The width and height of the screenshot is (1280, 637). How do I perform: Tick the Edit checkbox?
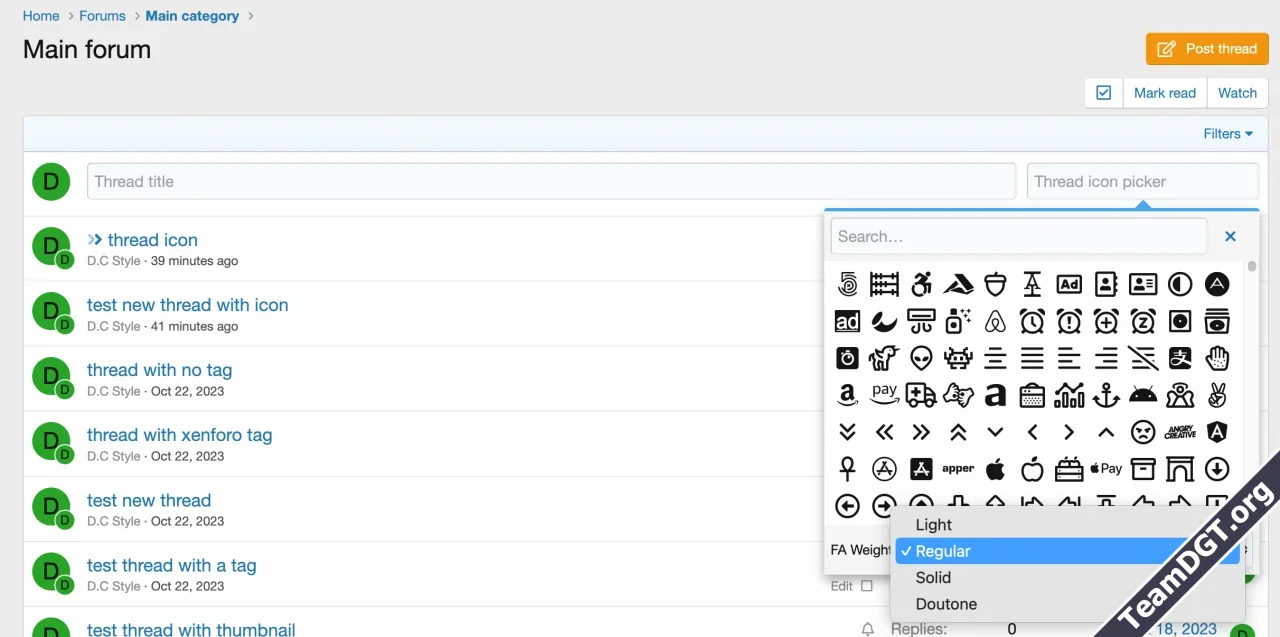pos(867,586)
